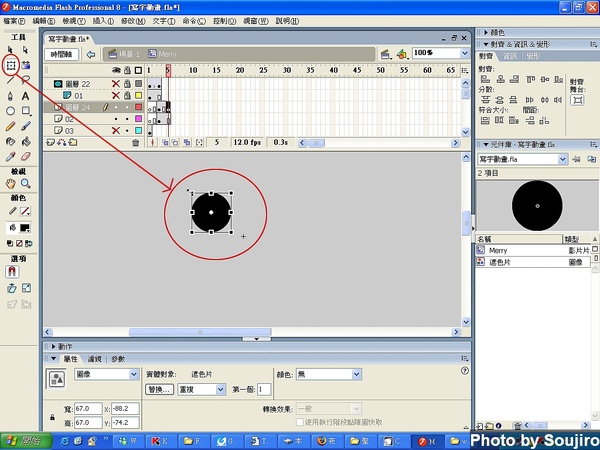Click the Swap symbol button
600x450 pixels.
click(160, 390)
